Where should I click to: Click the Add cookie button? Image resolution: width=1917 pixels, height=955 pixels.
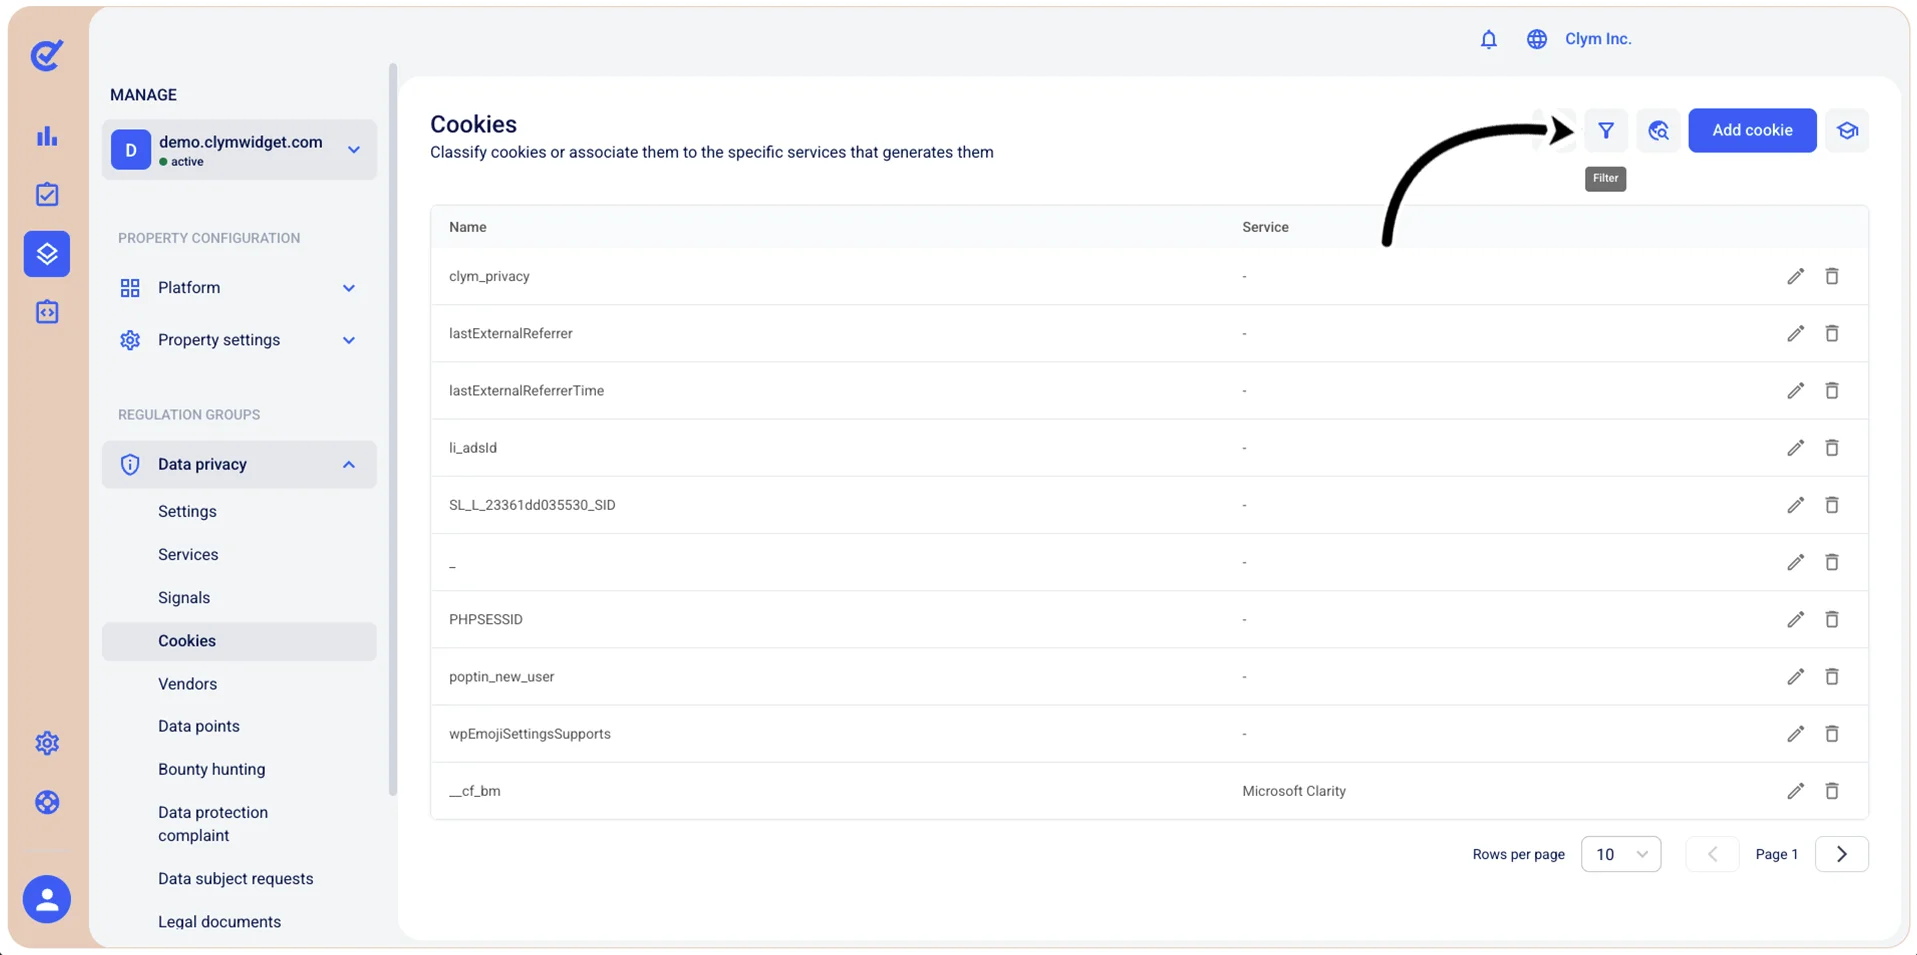1751,130
